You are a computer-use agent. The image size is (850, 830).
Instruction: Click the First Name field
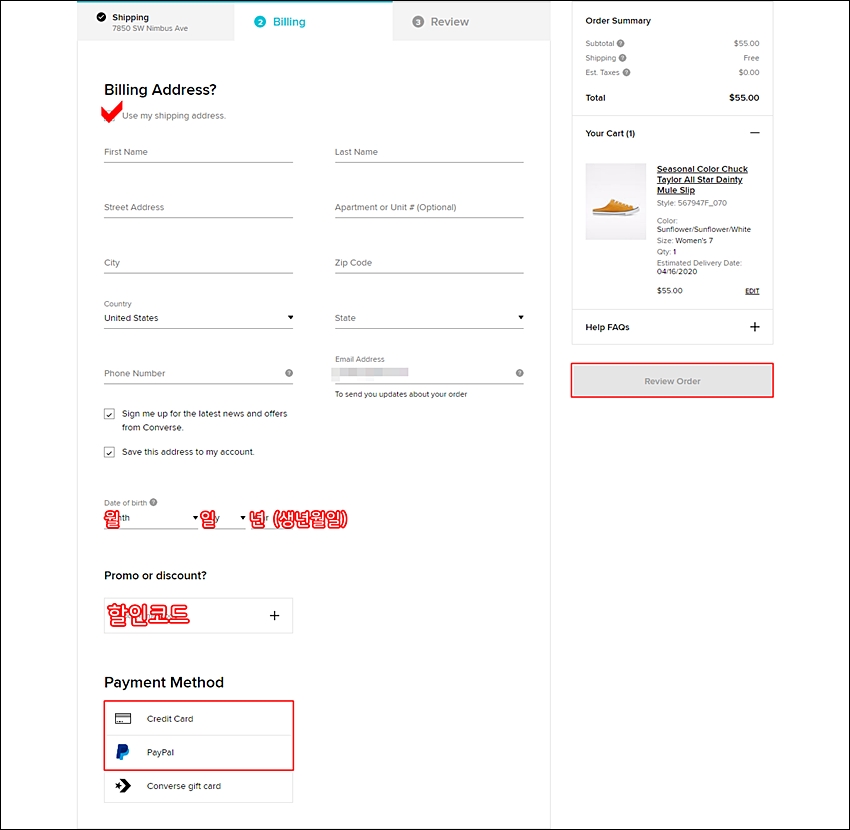pos(198,152)
